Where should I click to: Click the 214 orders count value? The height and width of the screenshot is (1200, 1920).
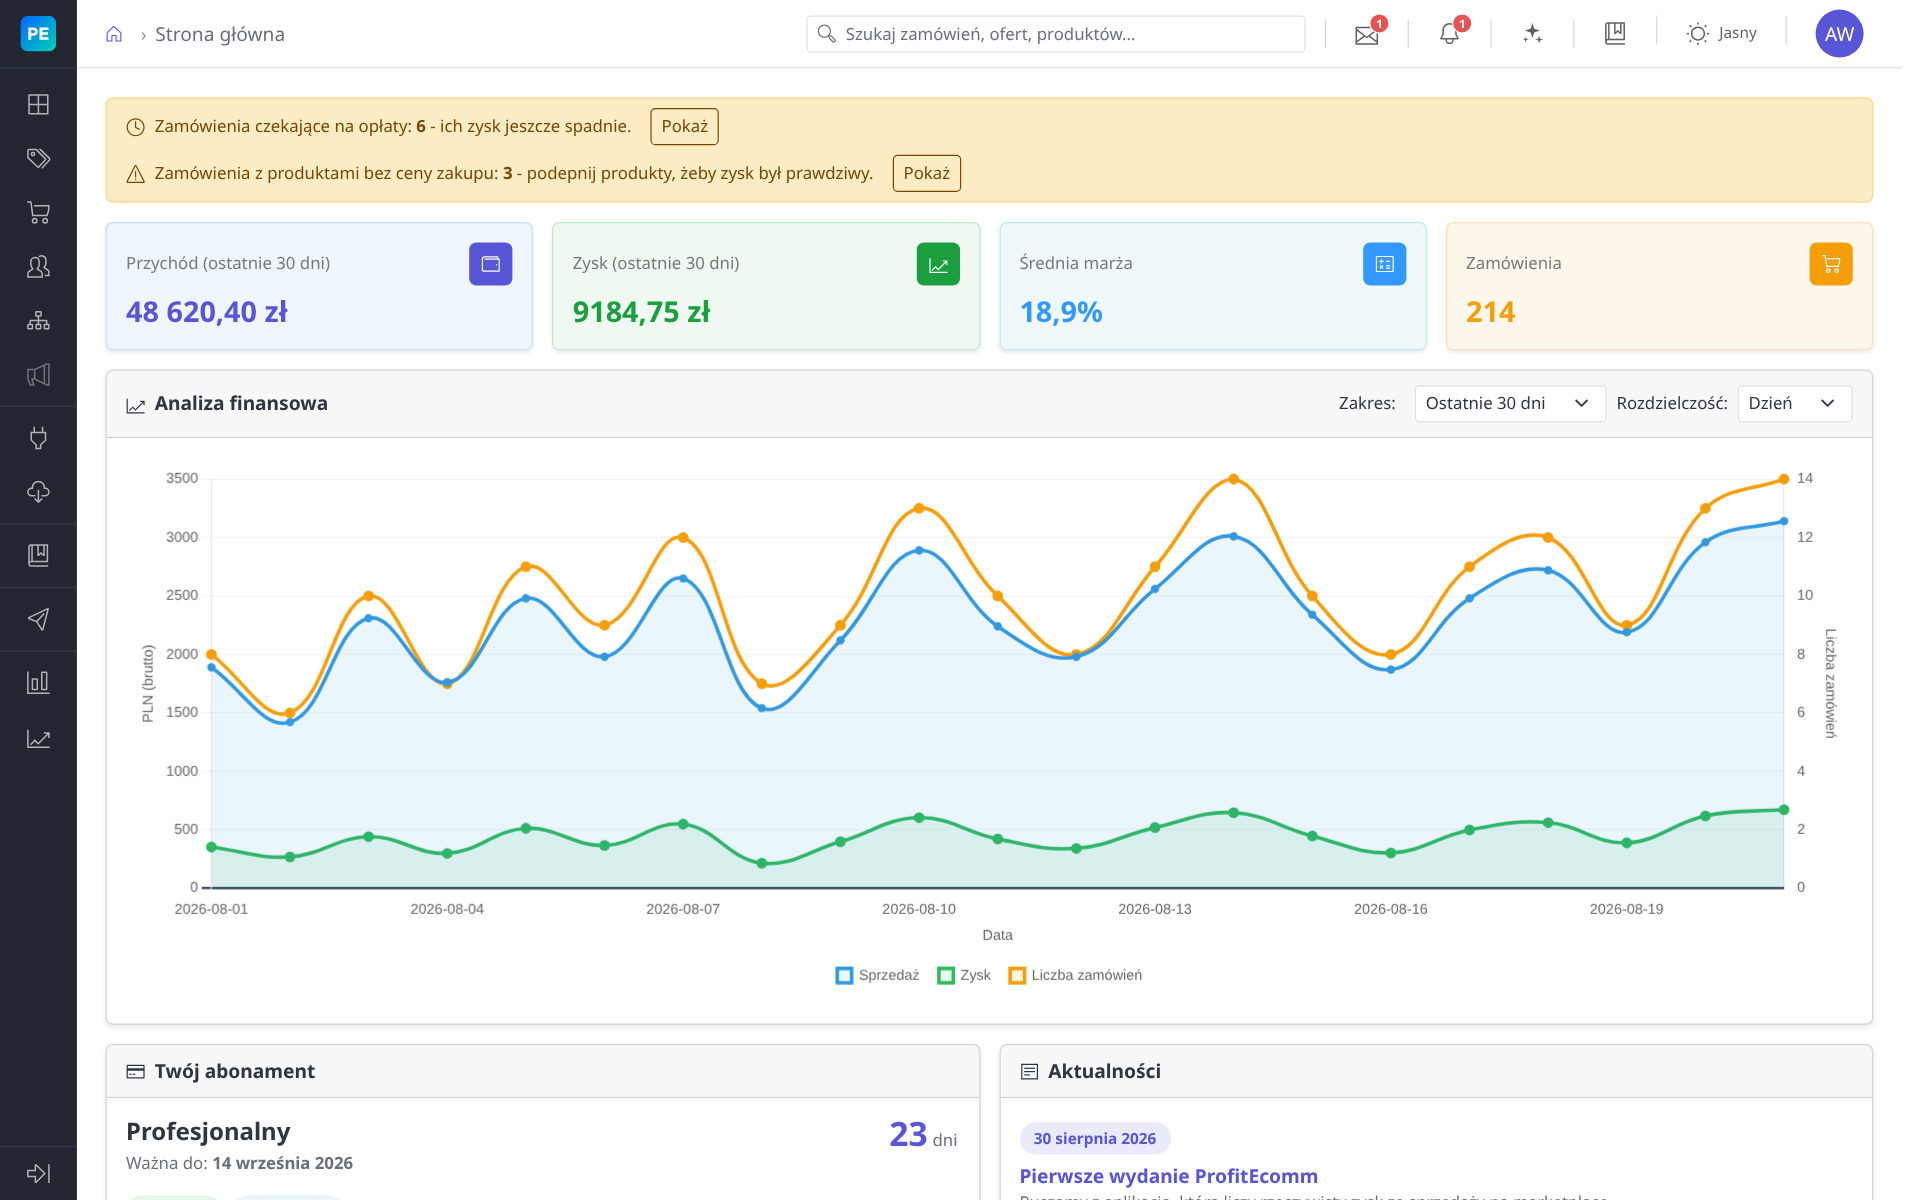1491,312
